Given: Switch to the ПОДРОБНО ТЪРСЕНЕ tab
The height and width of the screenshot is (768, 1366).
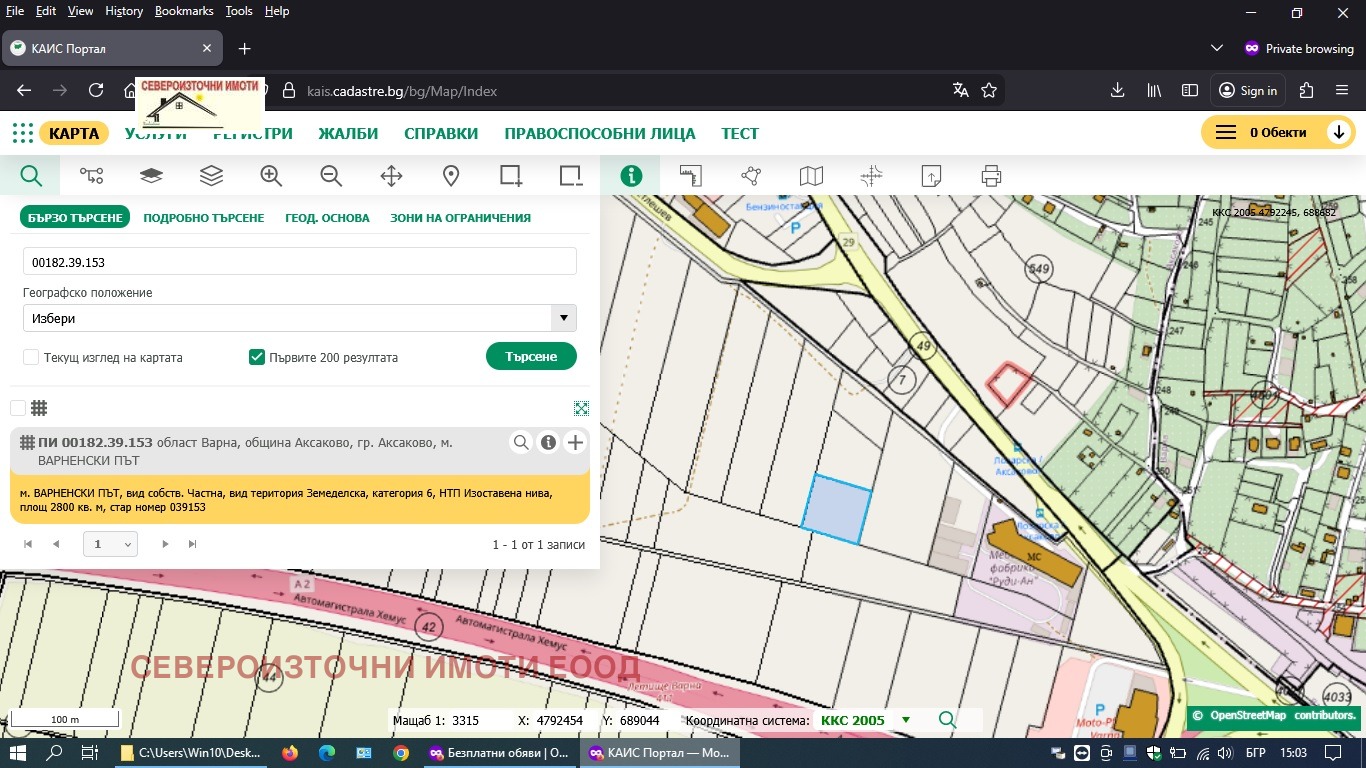Looking at the screenshot, I should click(203, 217).
